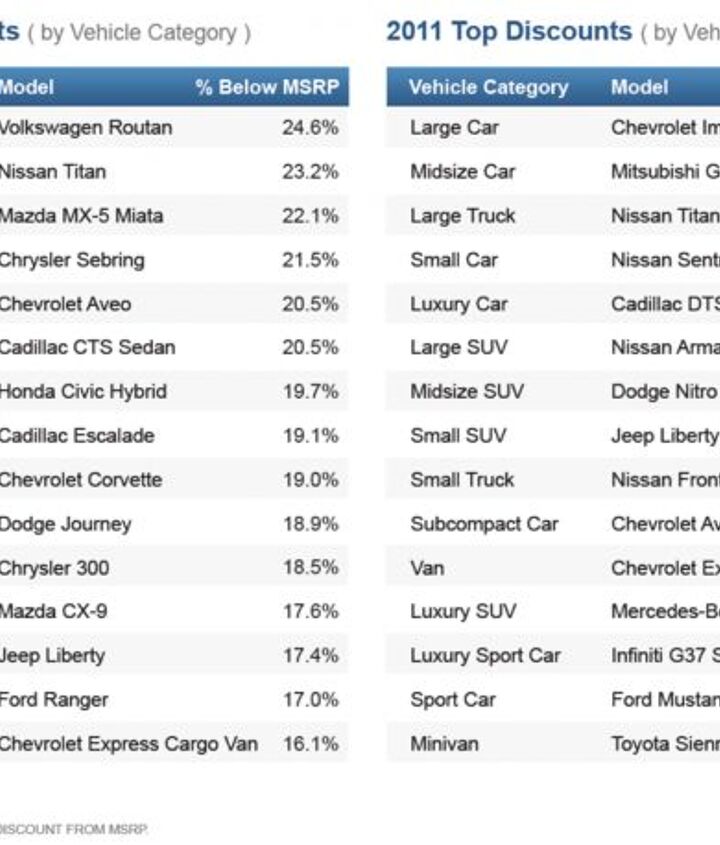Select the Chevrolet Corvette row
Image resolution: width=720 pixels, height=845 pixels.
coord(80,480)
